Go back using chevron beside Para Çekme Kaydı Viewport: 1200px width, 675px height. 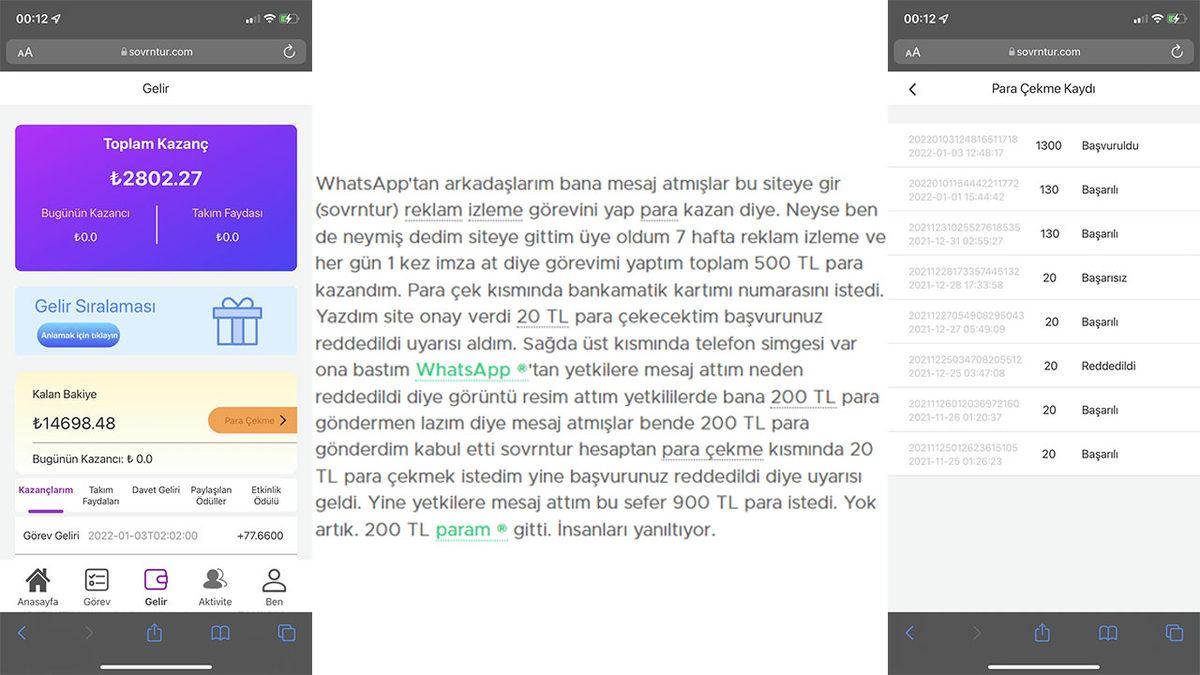pos(912,89)
